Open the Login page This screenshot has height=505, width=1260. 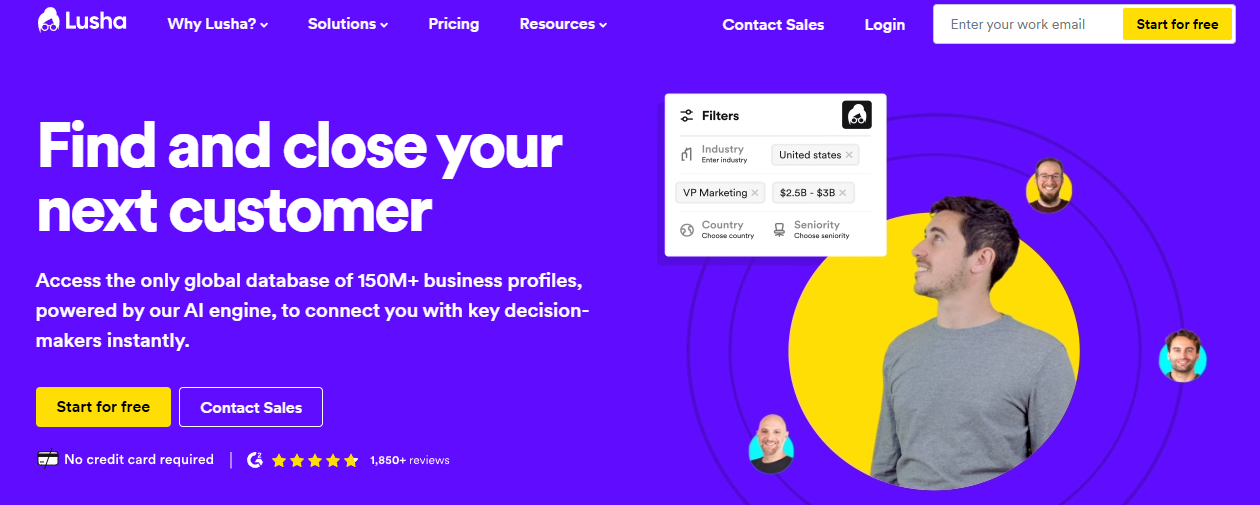tap(885, 25)
